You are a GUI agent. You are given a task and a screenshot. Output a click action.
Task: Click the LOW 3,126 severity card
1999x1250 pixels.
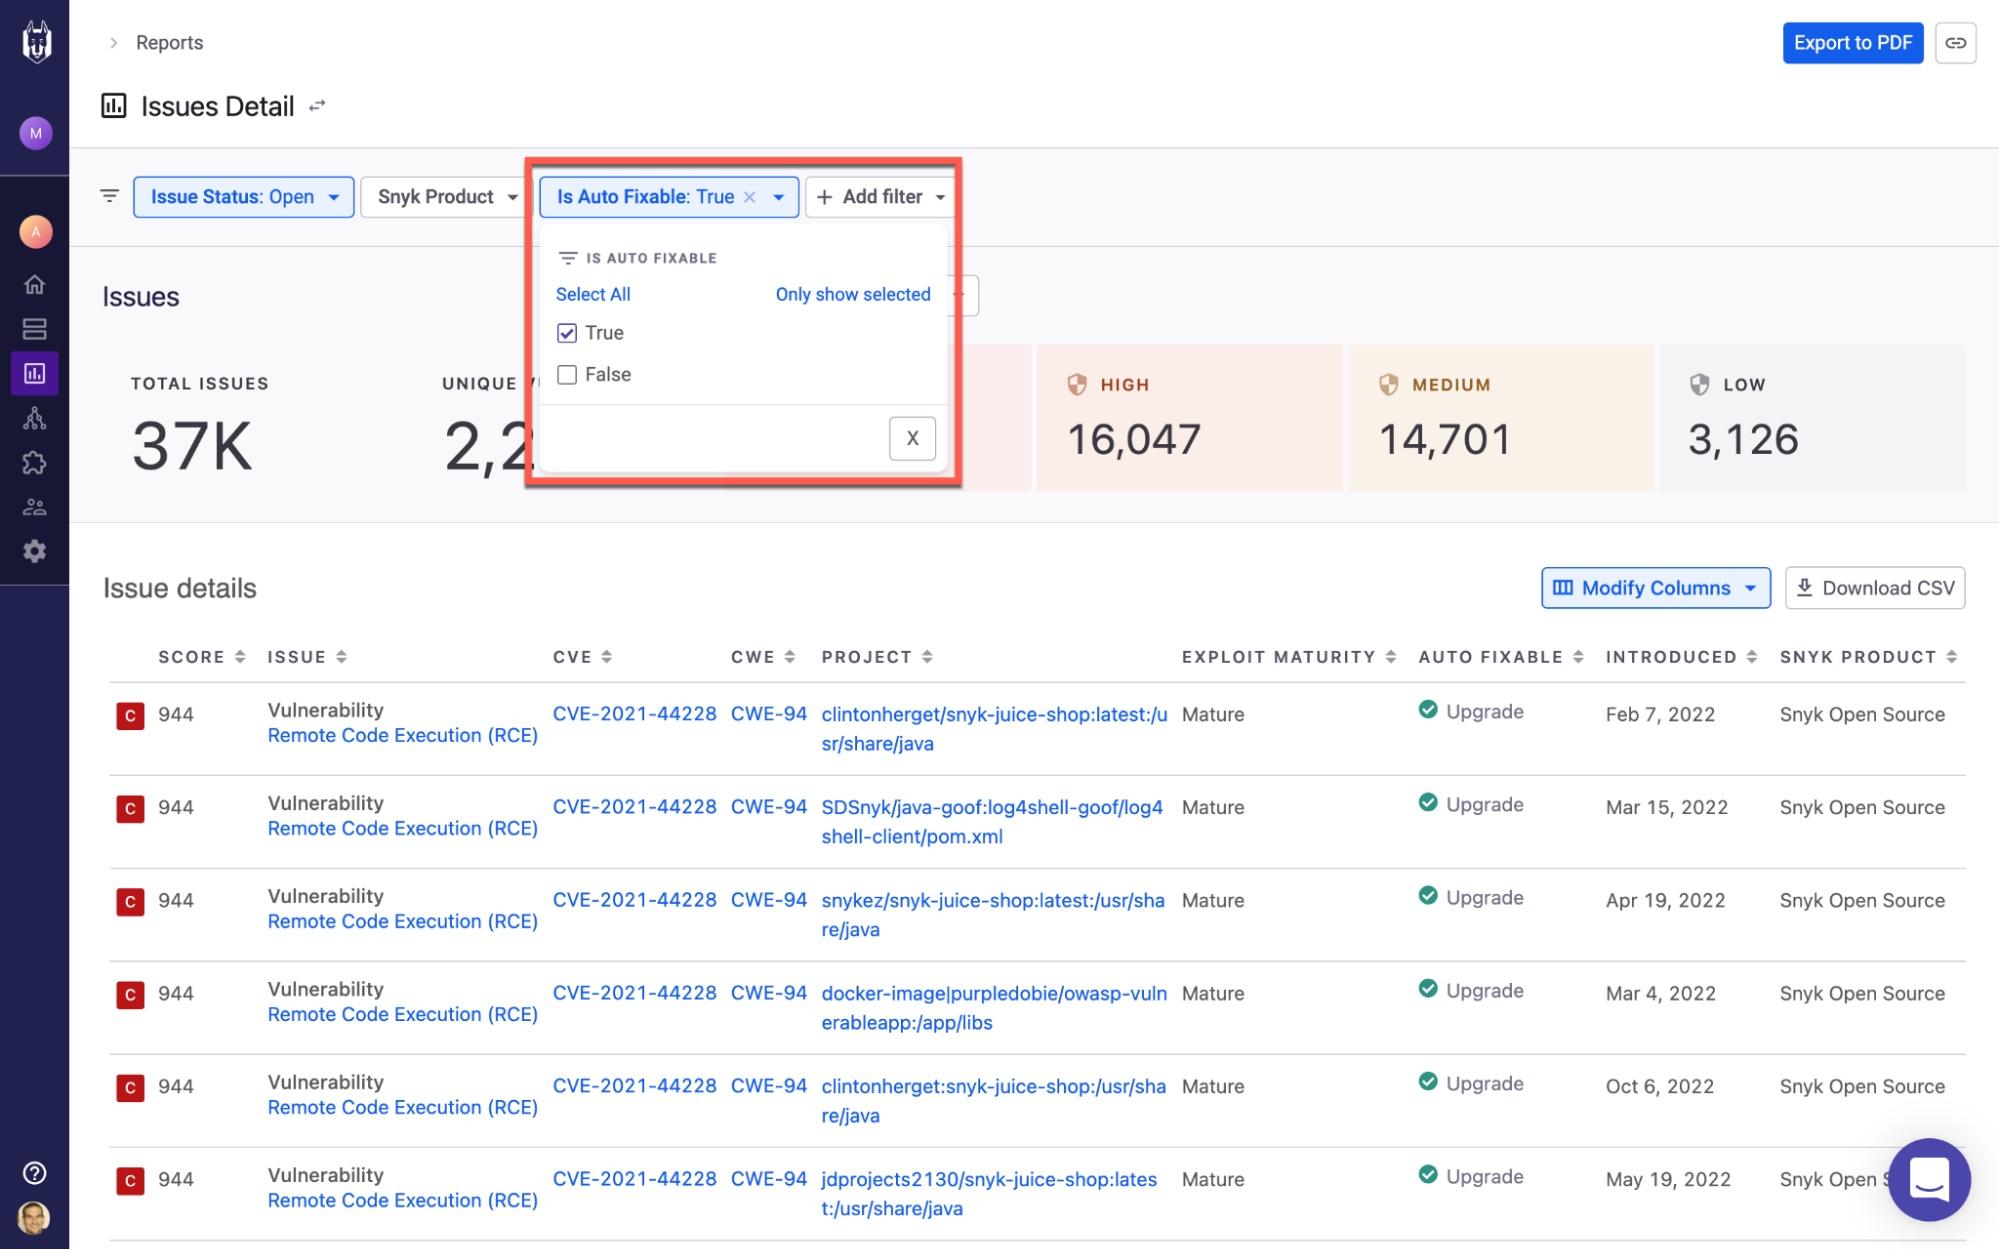1812,418
